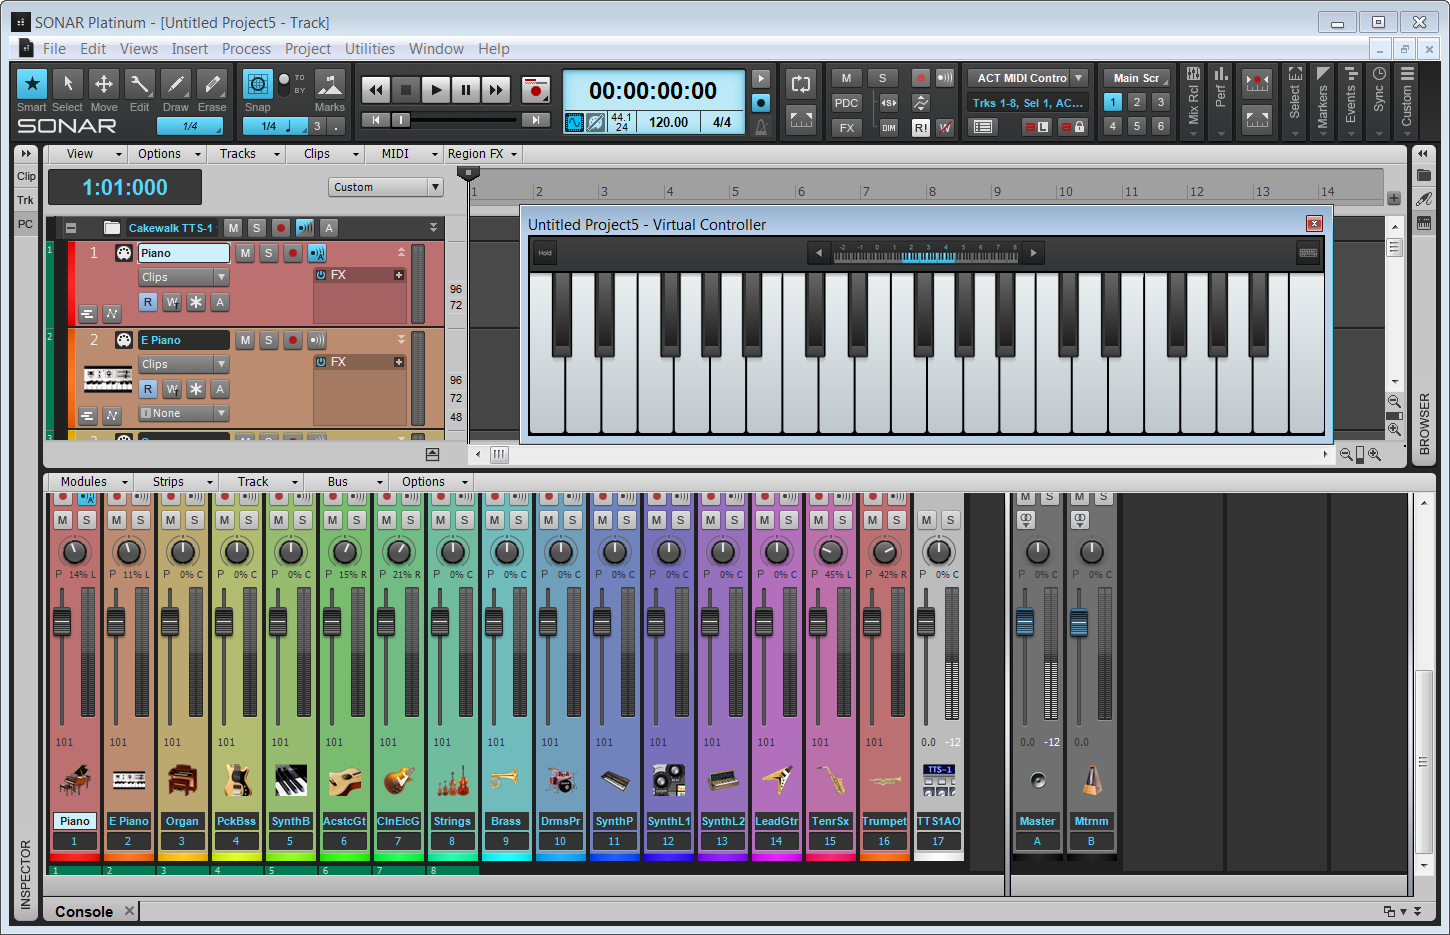This screenshot has height=935, width=1450.
Task: Choose the Select tool
Action: point(68,84)
